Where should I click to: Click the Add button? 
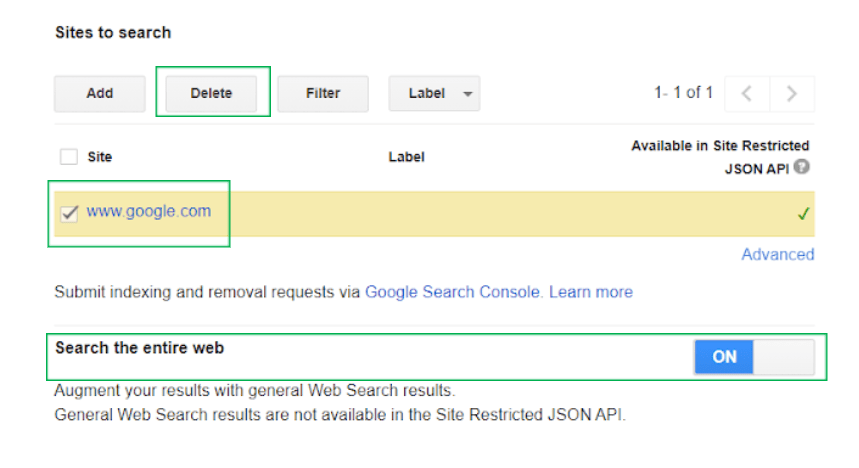tap(100, 94)
